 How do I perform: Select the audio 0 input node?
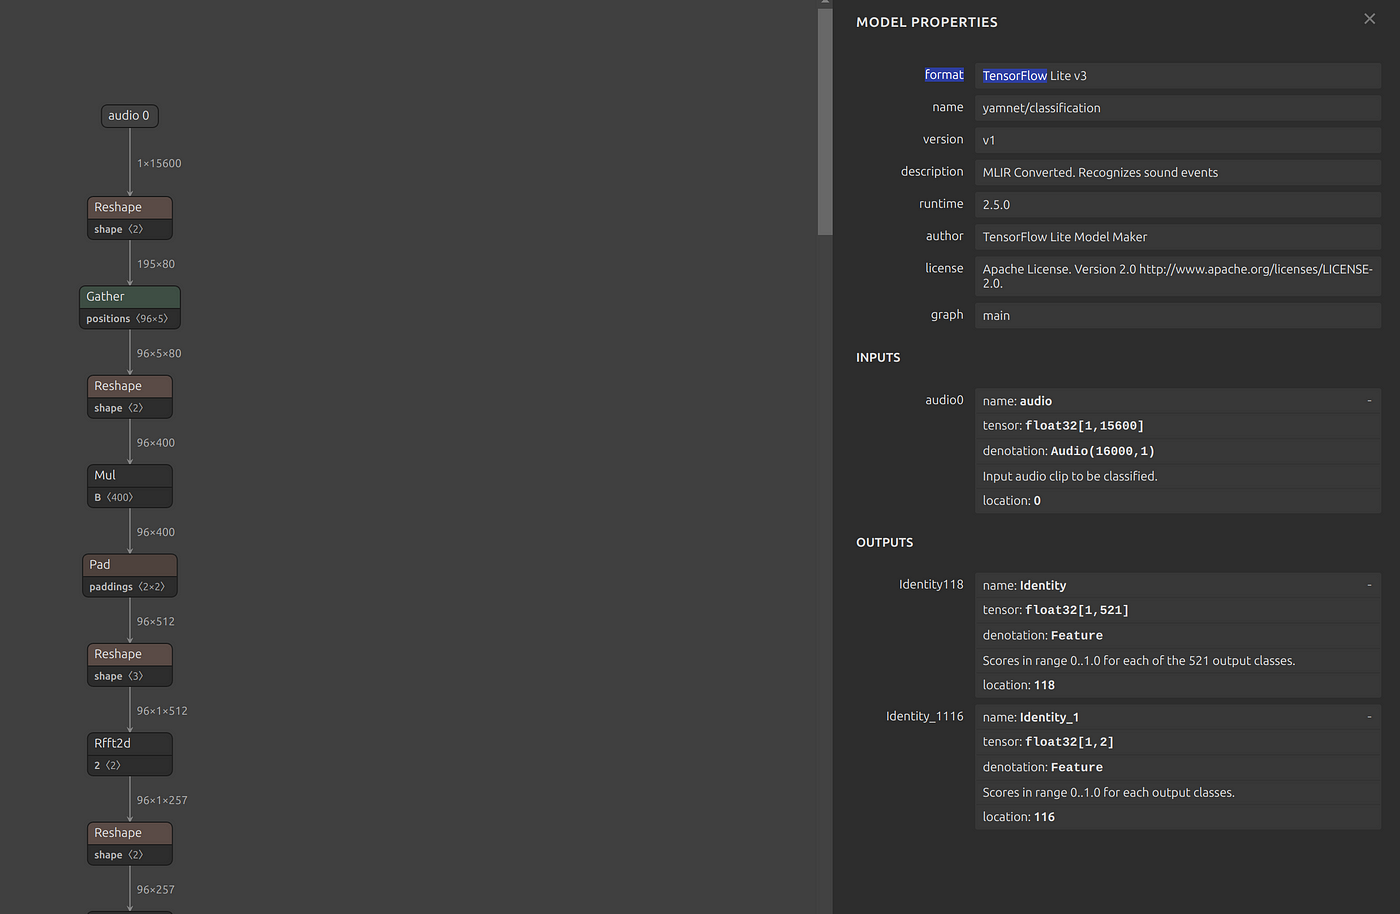point(130,116)
